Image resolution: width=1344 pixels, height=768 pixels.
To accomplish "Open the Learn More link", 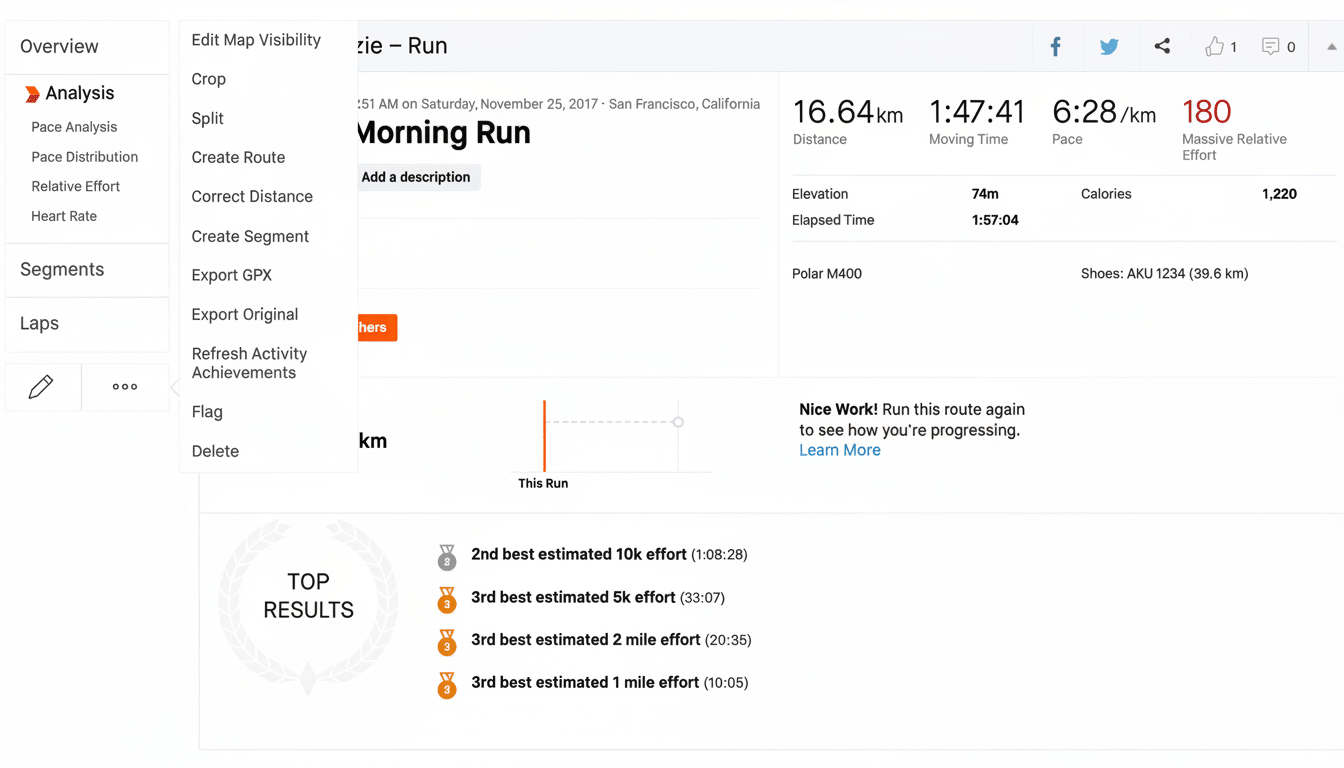I will point(840,450).
